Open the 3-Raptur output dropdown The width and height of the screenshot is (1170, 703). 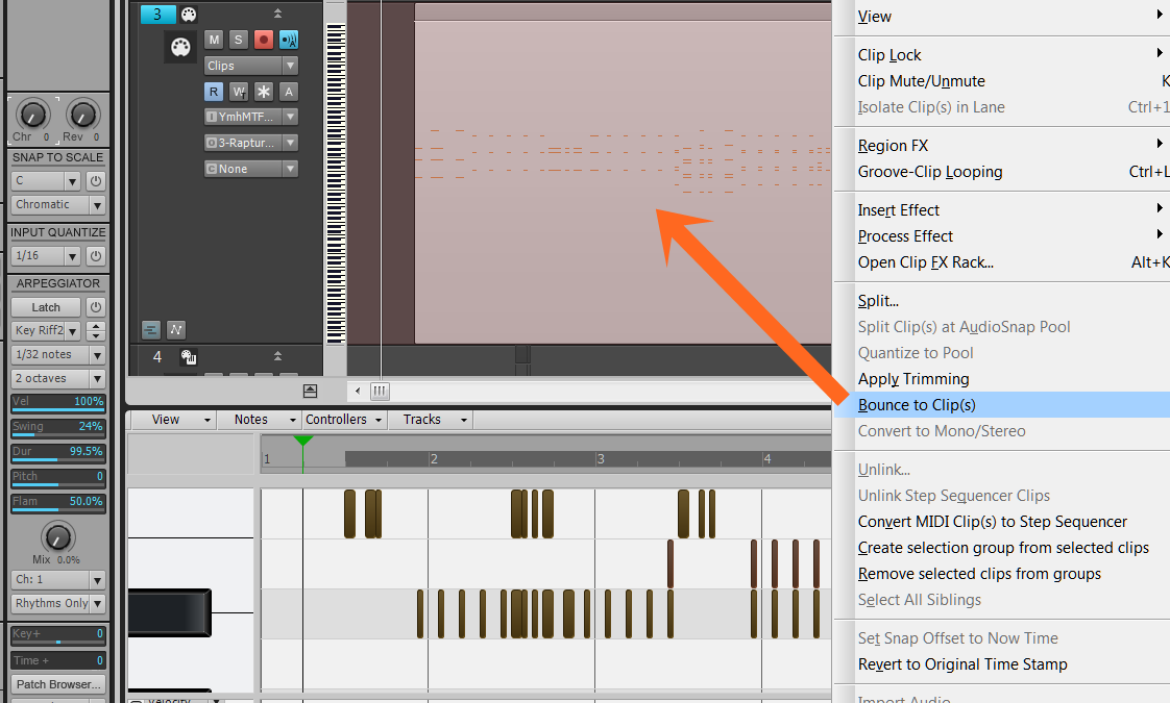[x=251, y=143]
